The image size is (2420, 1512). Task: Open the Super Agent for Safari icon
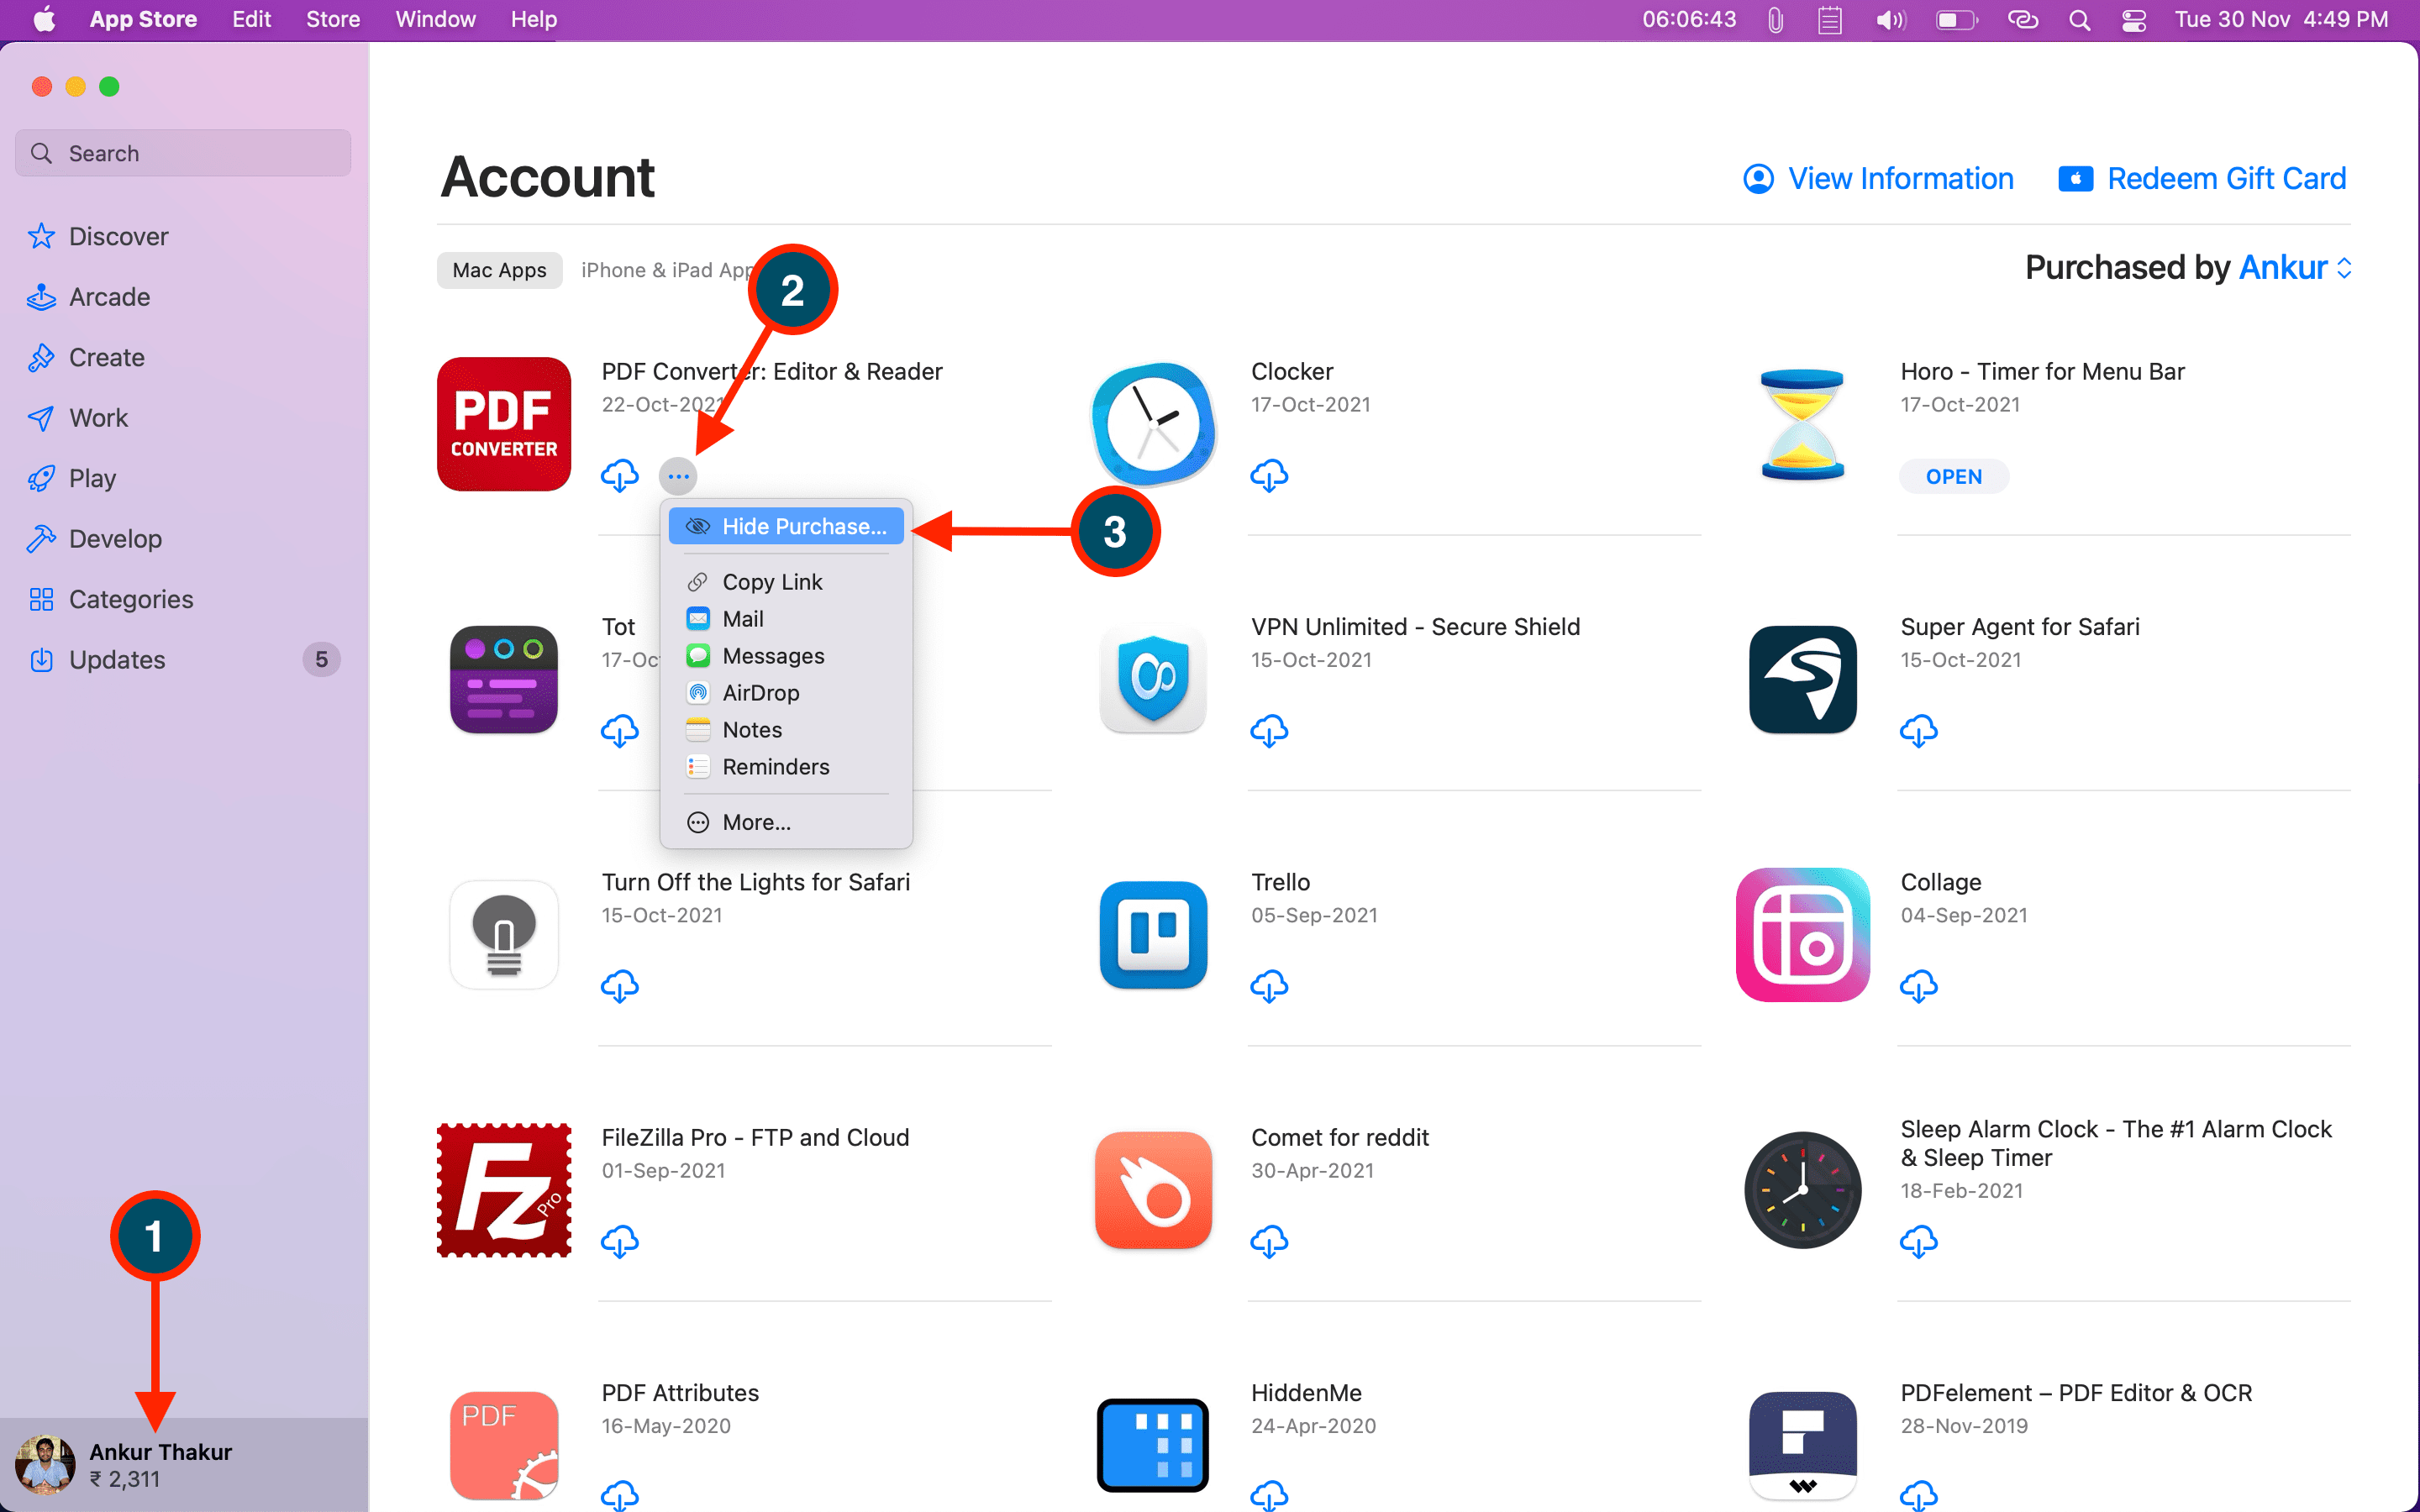(1802, 680)
